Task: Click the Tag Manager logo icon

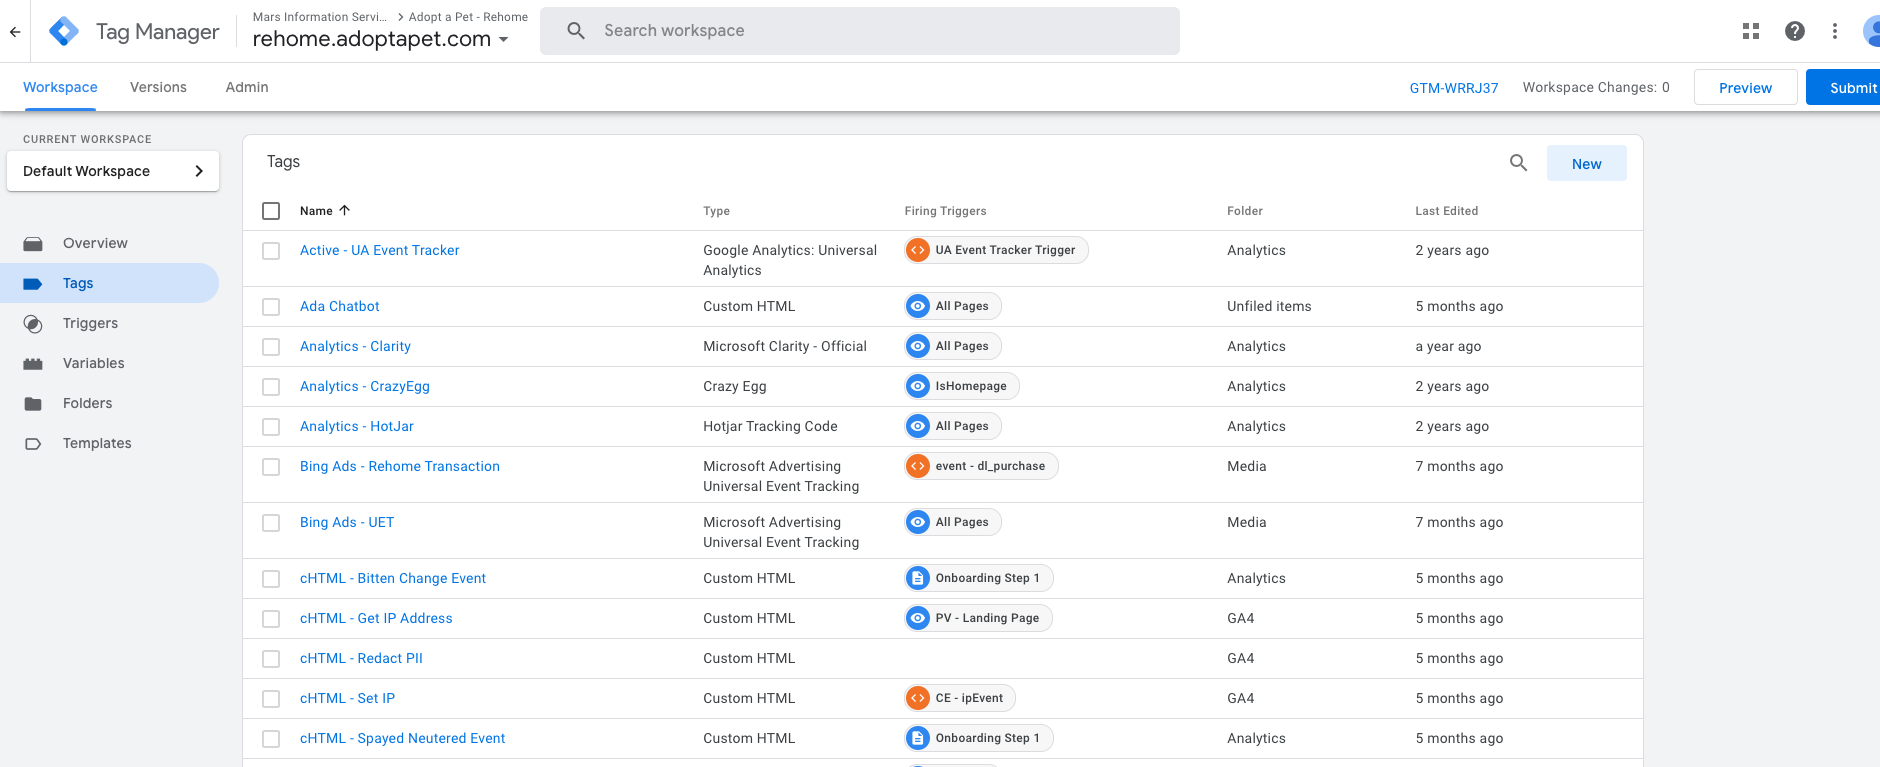Action: [64, 32]
